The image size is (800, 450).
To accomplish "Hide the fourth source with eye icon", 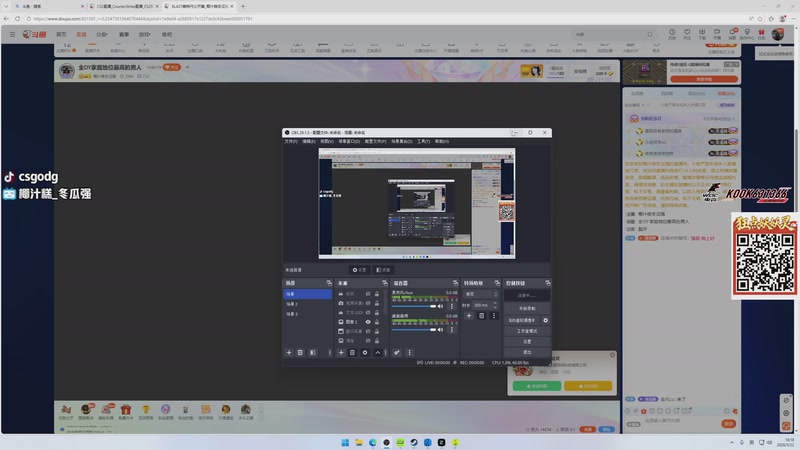I will click(x=368, y=322).
